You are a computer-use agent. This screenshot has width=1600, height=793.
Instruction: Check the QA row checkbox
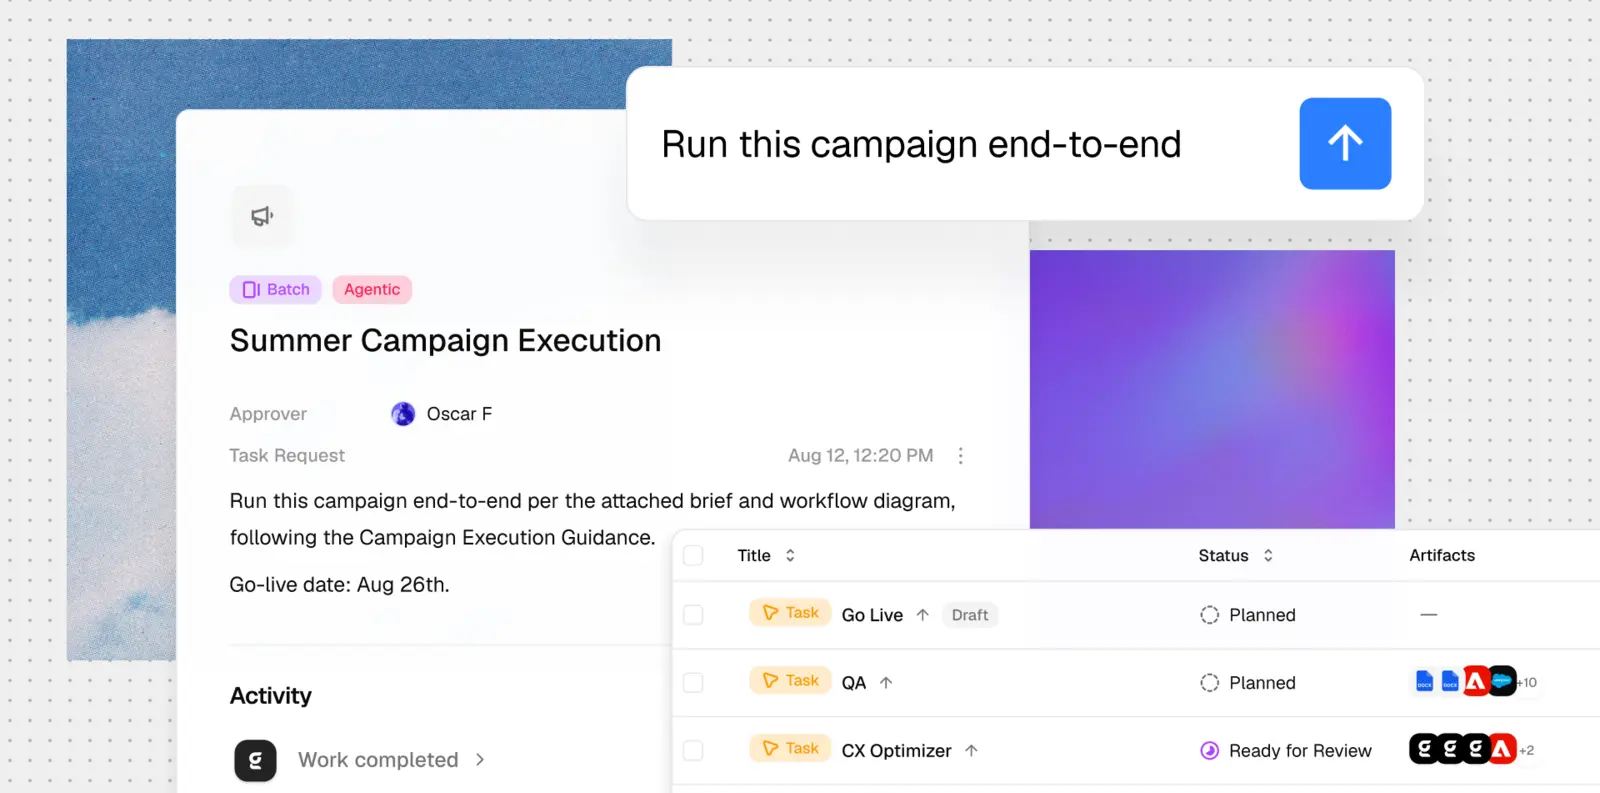click(693, 683)
